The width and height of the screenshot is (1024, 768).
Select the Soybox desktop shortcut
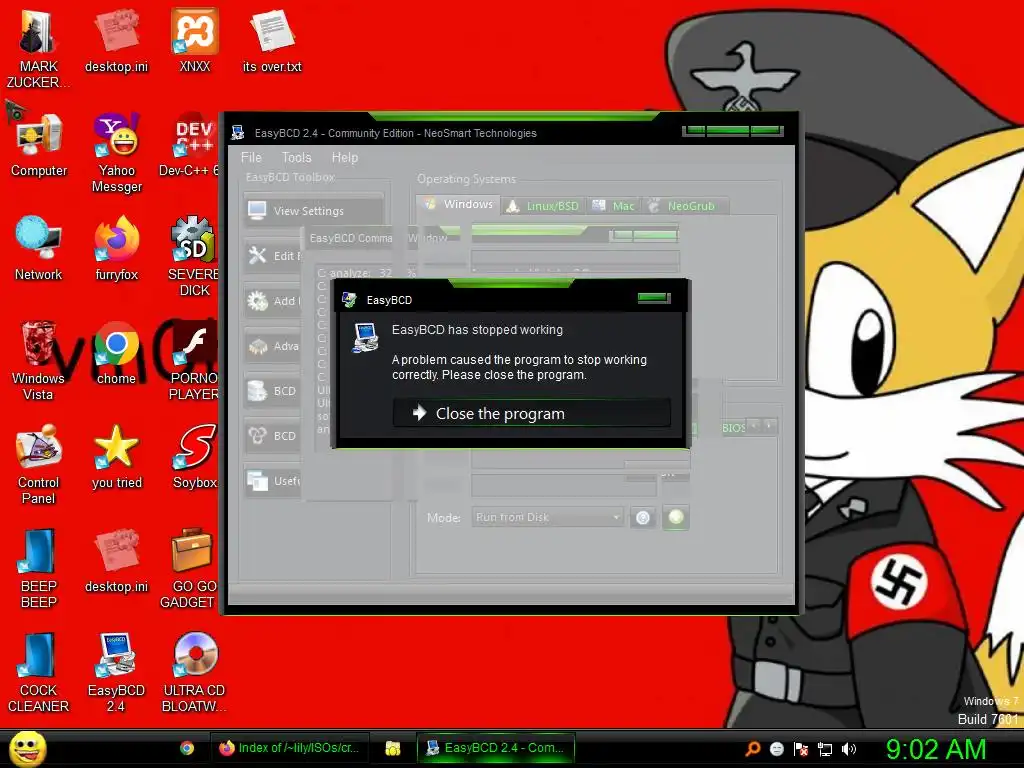coord(195,458)
